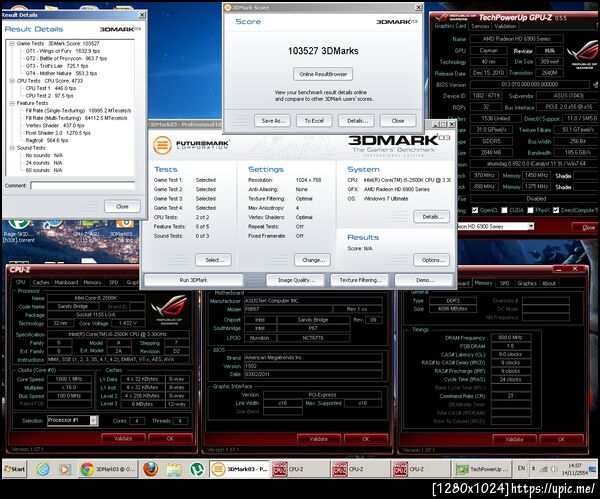Screen dimensions: 600x499
Task: Click the CPU-Z Core Speed value 1600.1 MHz
Action: coord(69,379)
